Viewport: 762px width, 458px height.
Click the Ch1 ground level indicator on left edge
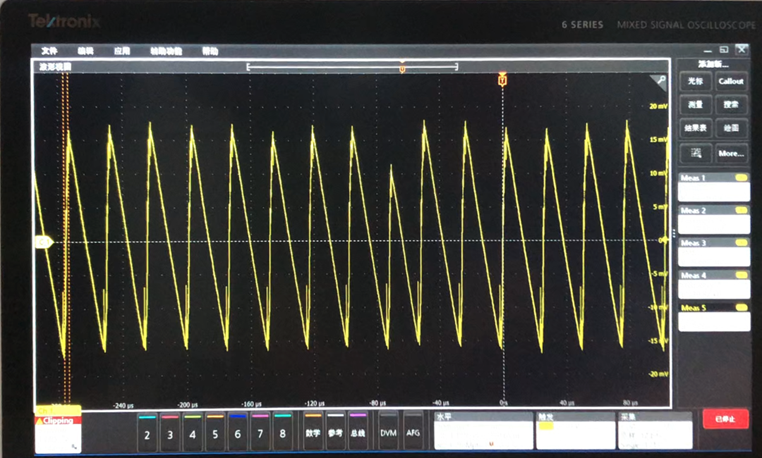point(43,242)
